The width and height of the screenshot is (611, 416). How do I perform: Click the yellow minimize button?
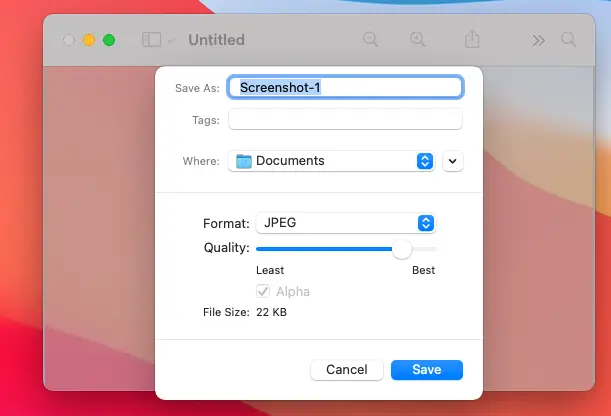[x=89, y=40]
